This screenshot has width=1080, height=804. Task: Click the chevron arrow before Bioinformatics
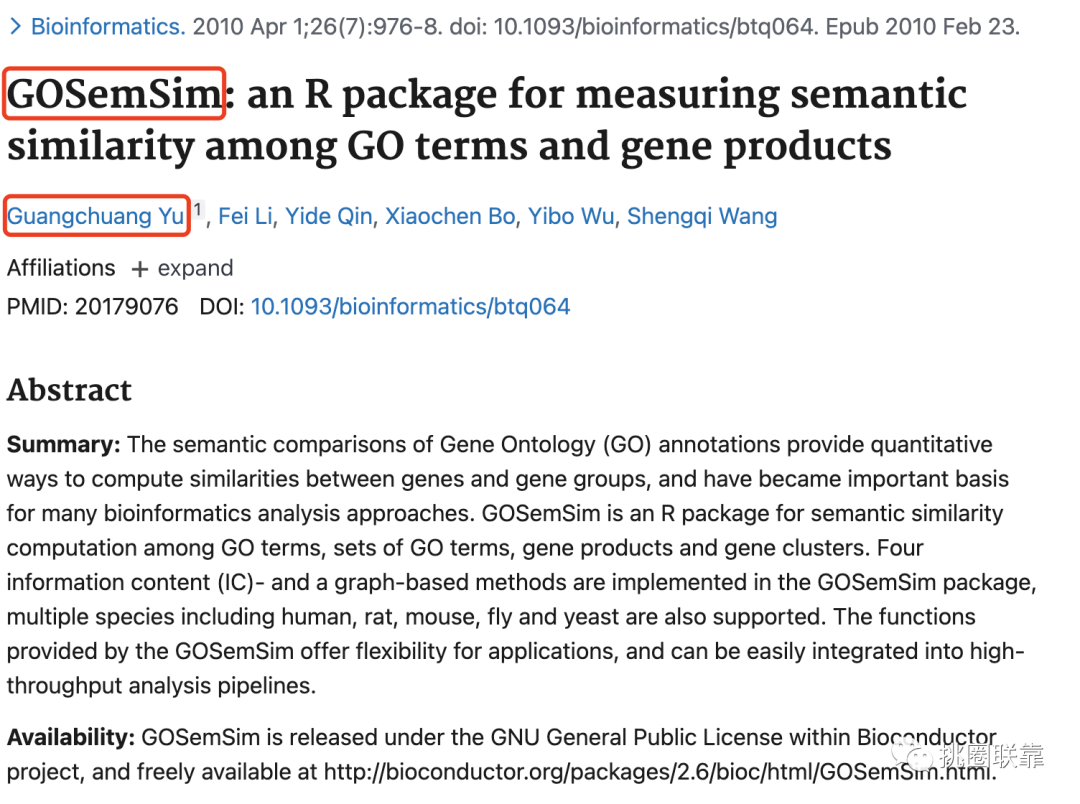[x=15, y=26]
